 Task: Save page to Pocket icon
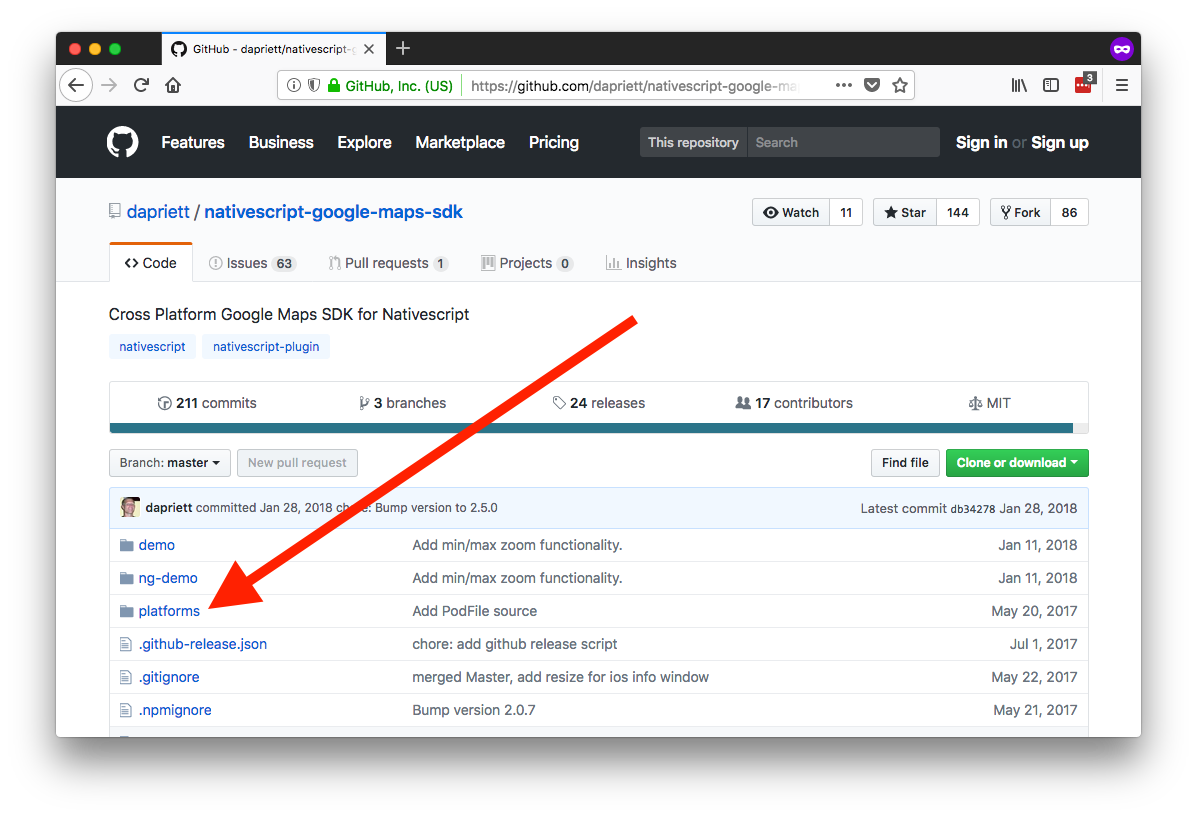pyautogui.click(x=872, y=85)
